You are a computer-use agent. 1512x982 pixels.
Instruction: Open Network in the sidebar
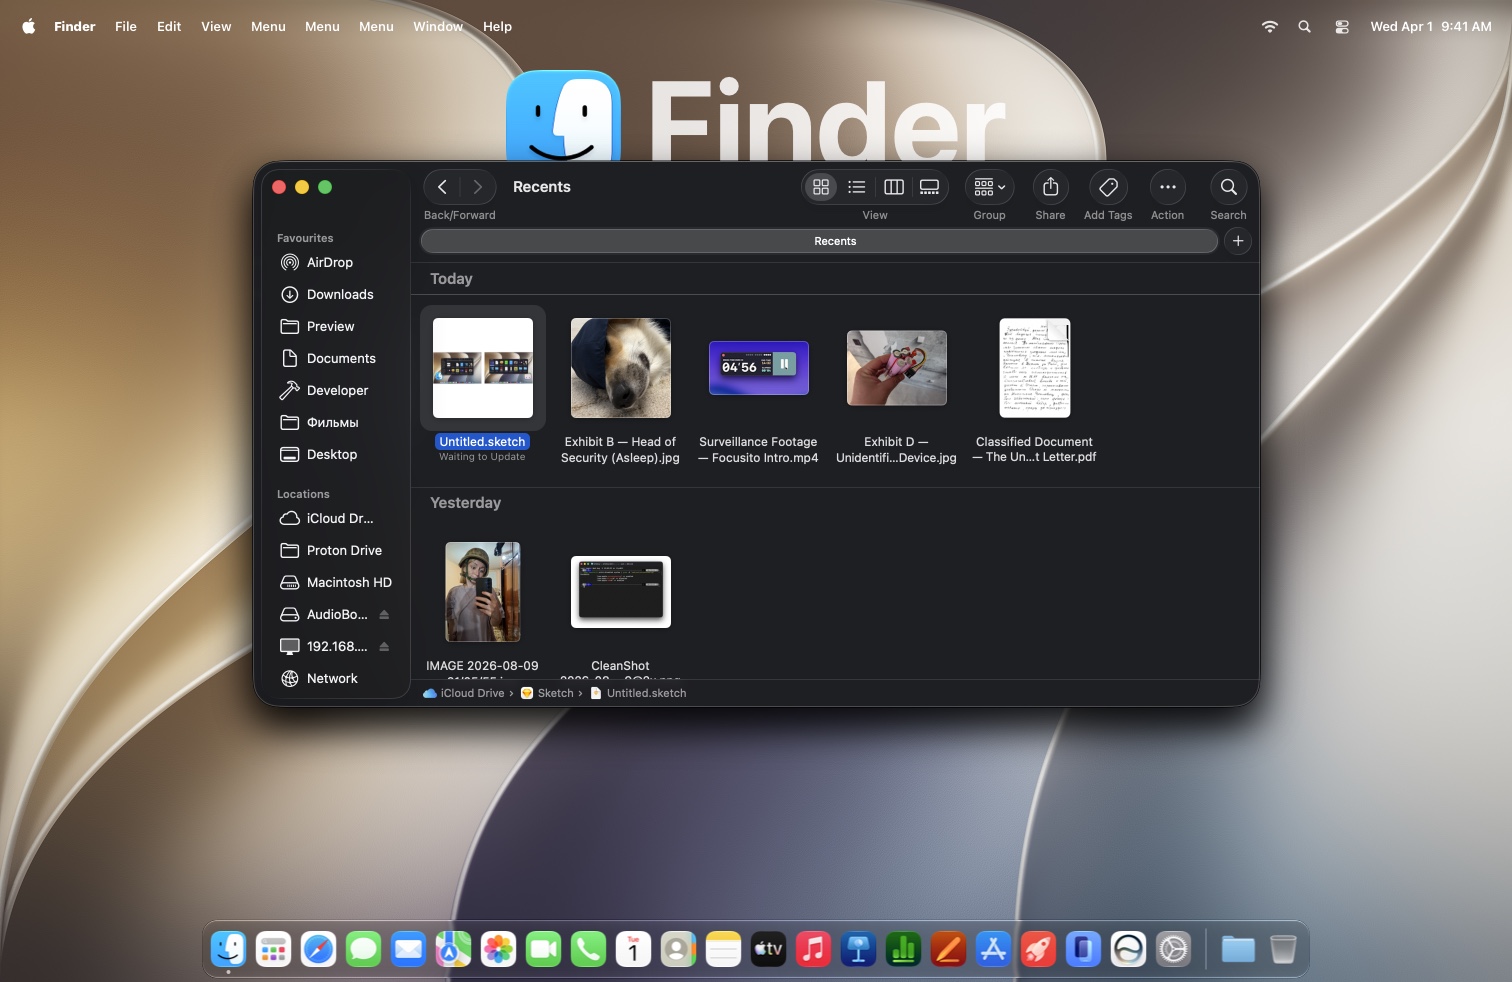coord(336,678)
